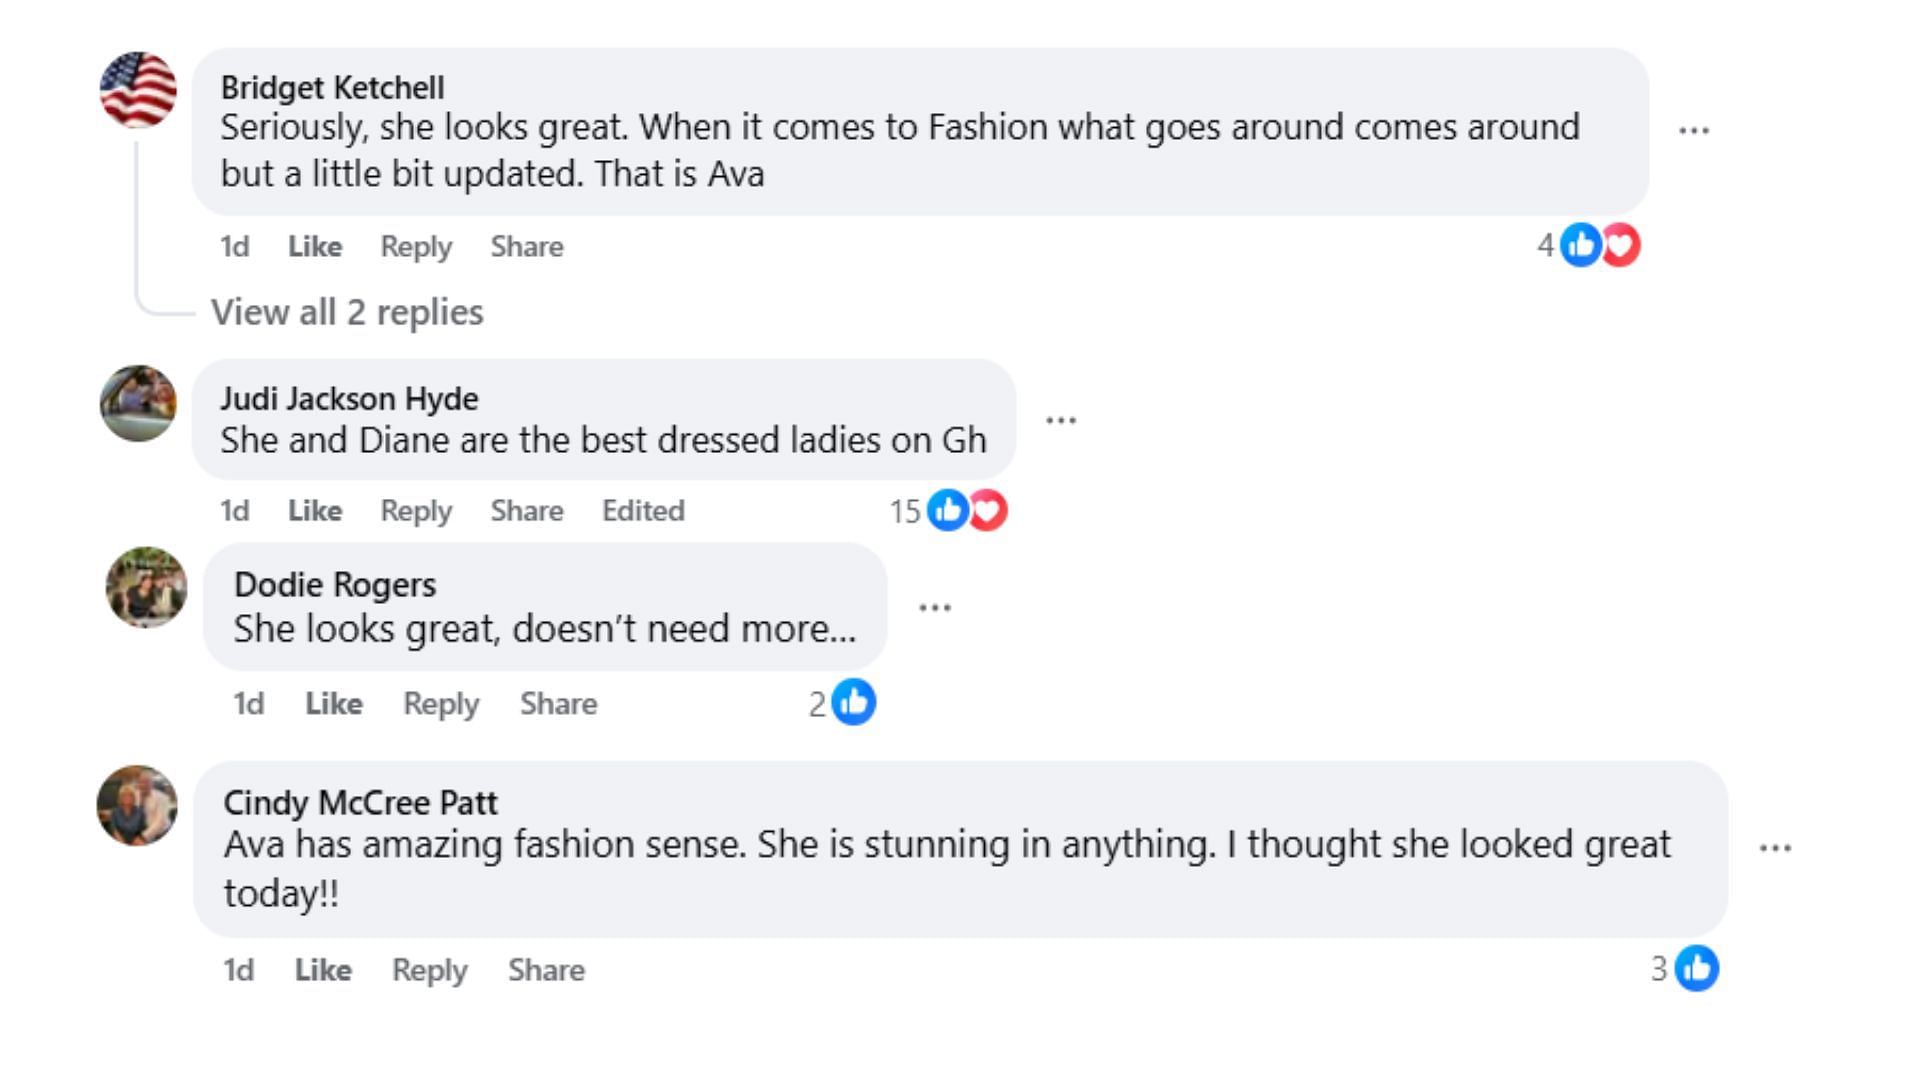
Task: Like Bridget Ketchell's comment
Action: point(315,246)
